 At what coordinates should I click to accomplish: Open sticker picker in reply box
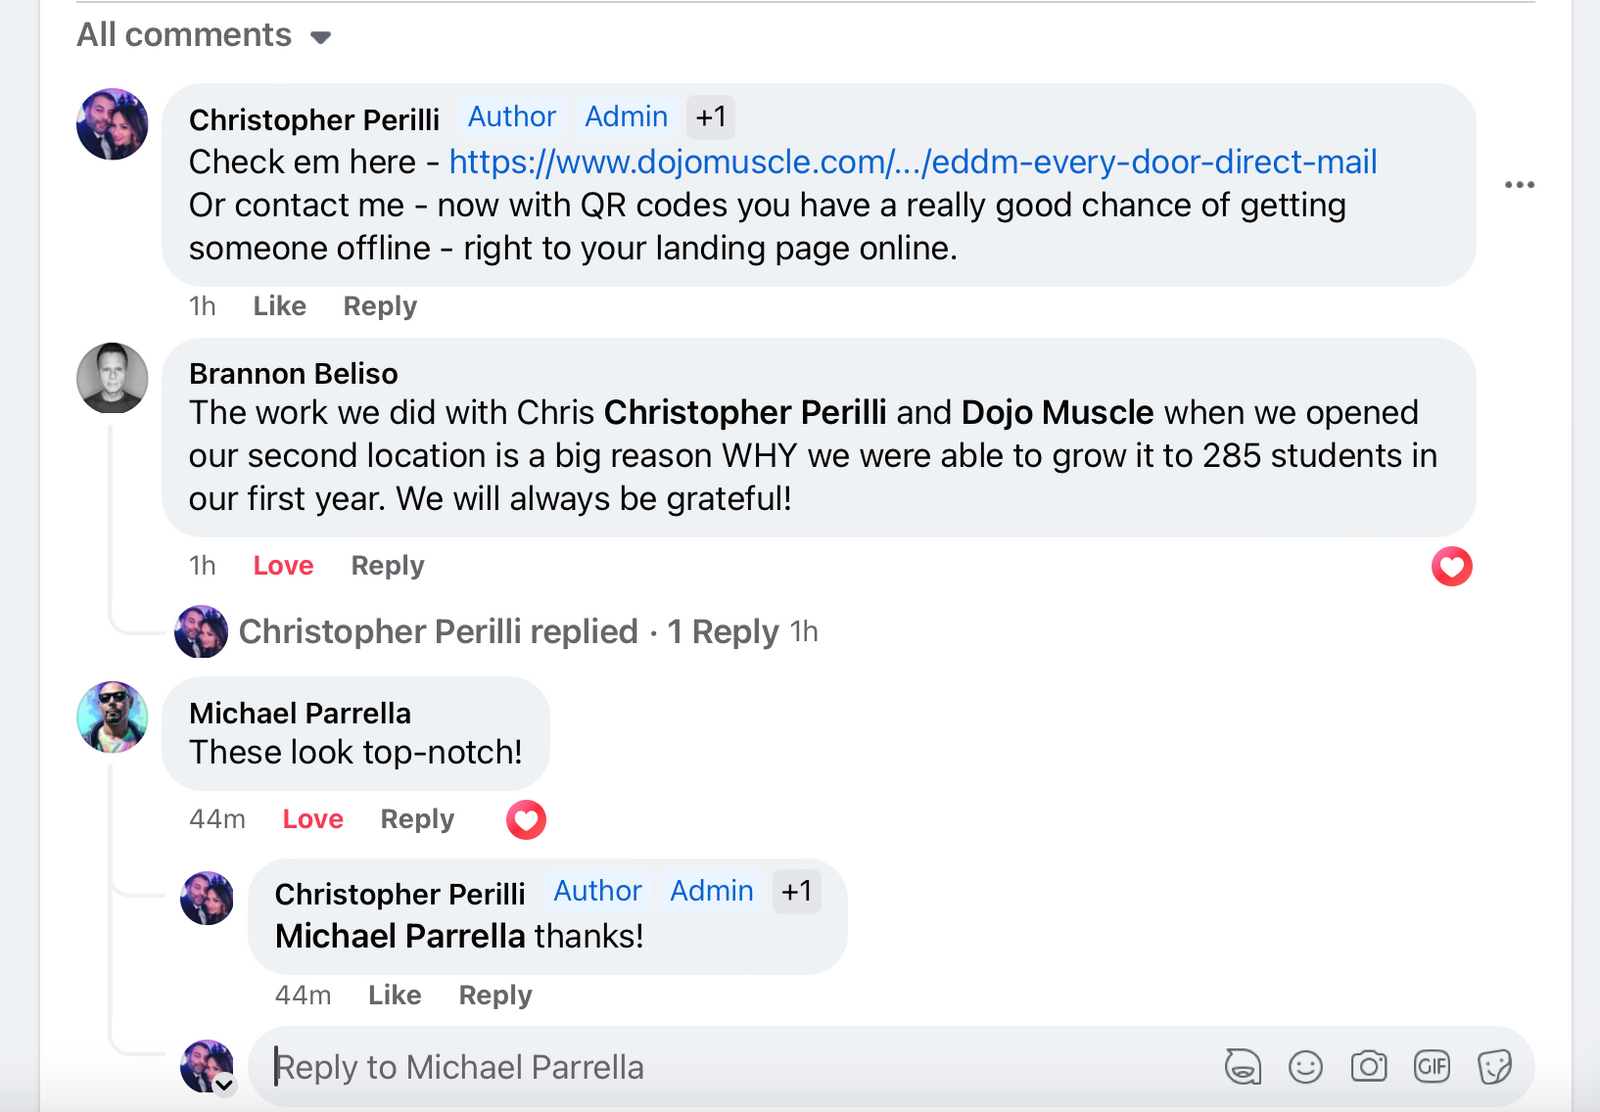[x=1494, y=1067]
